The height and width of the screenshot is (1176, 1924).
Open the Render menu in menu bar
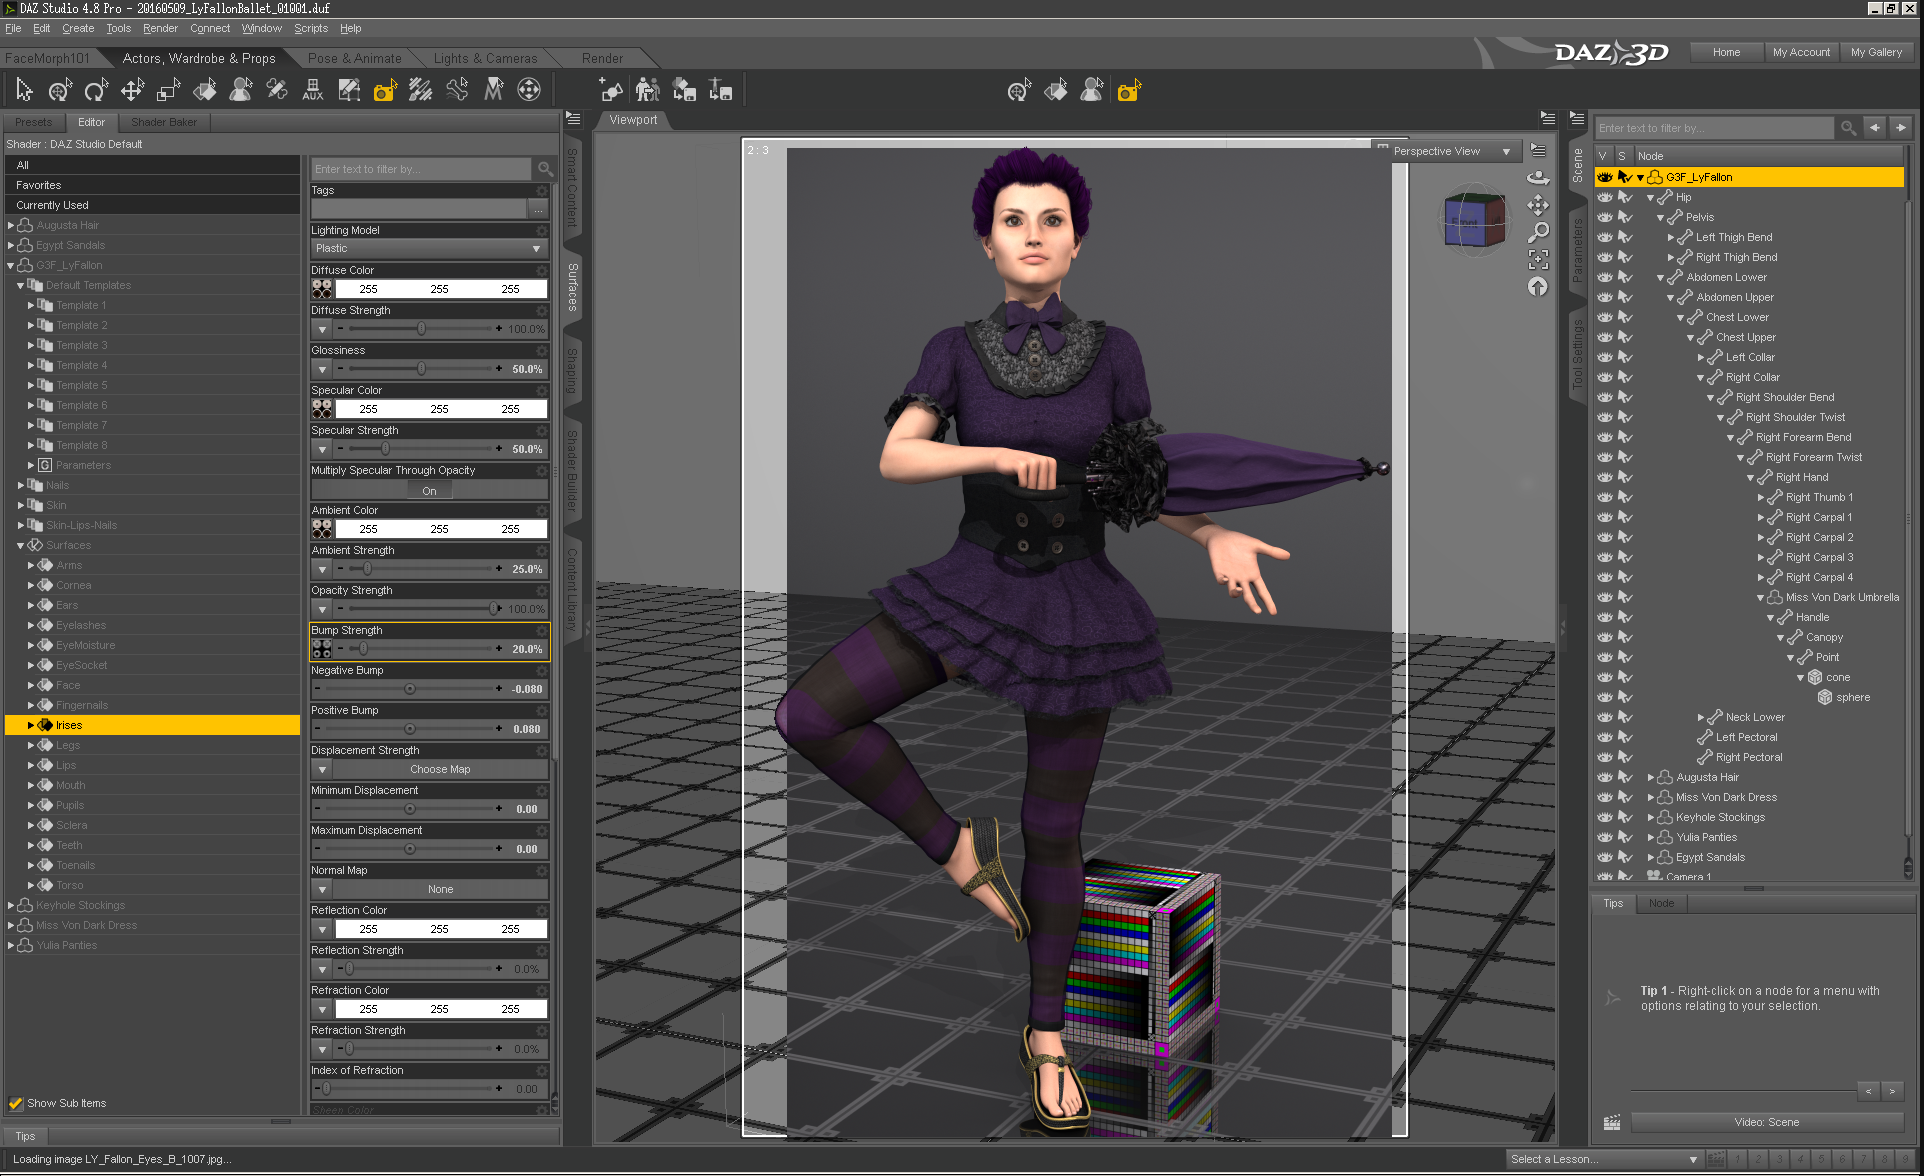[x=160, y=28]
